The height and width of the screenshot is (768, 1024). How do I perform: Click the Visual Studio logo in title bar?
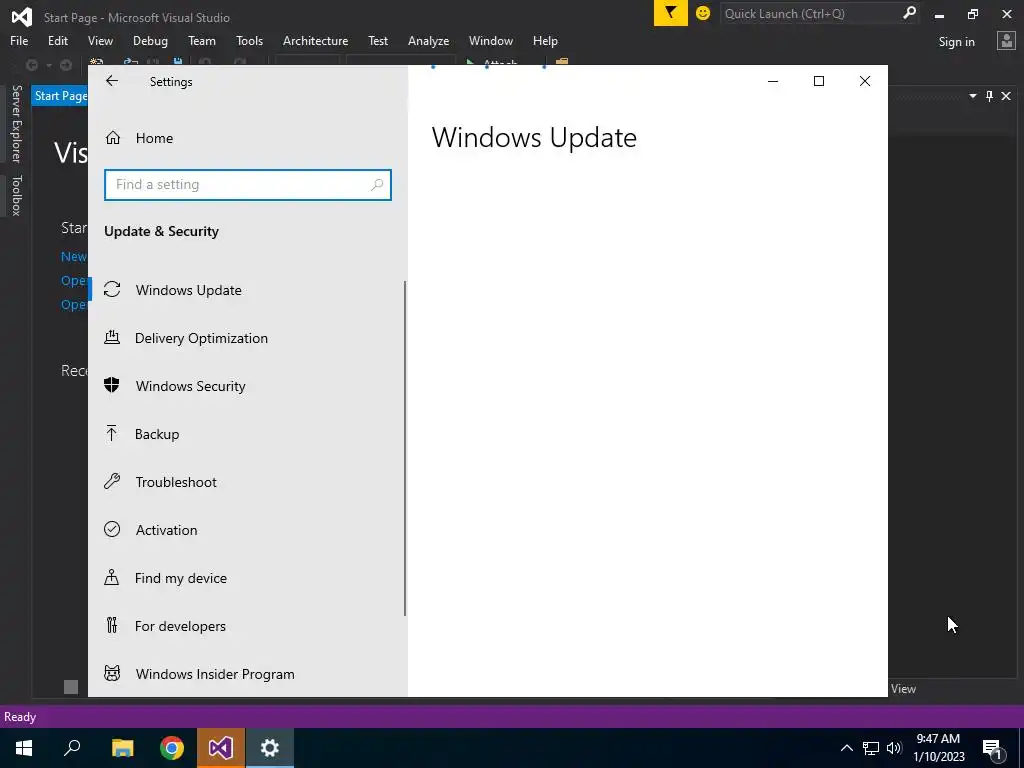pos(22,16)
